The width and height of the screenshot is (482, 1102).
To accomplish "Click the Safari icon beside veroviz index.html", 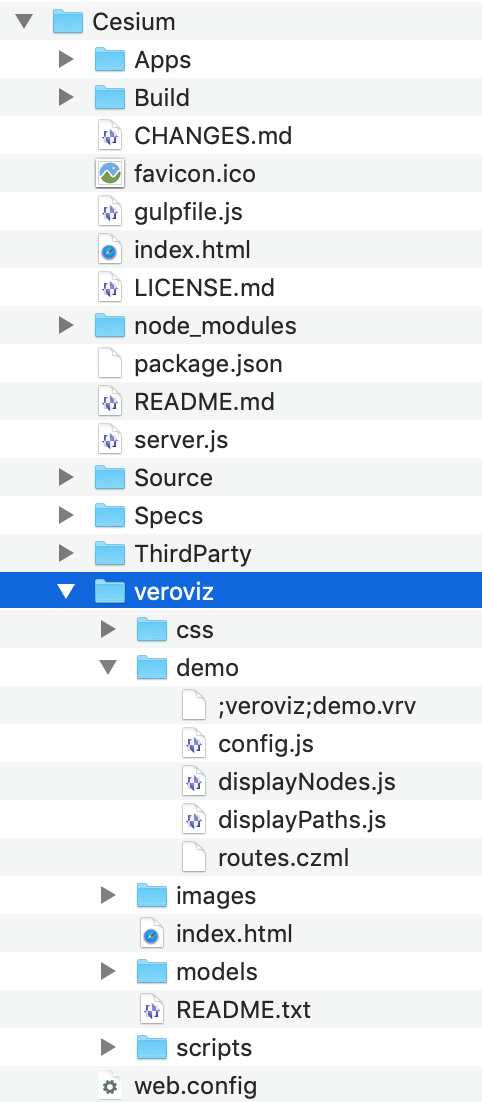I will pyautogui.click(x=151, y=933).
